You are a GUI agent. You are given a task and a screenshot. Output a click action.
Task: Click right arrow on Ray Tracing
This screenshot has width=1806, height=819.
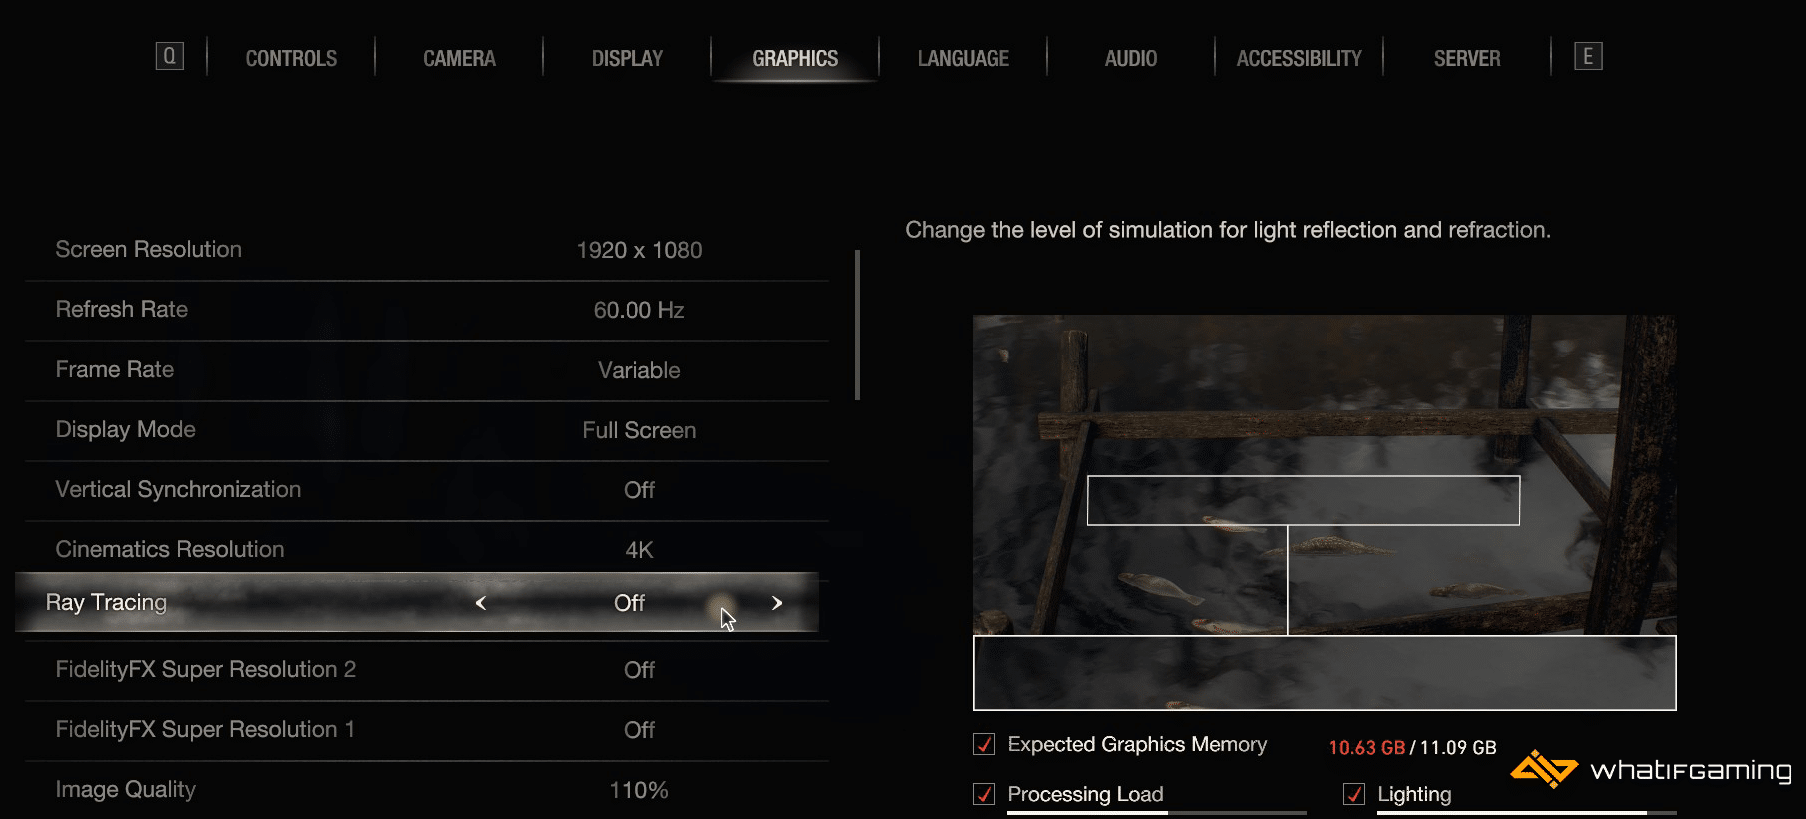click(777, 603)
